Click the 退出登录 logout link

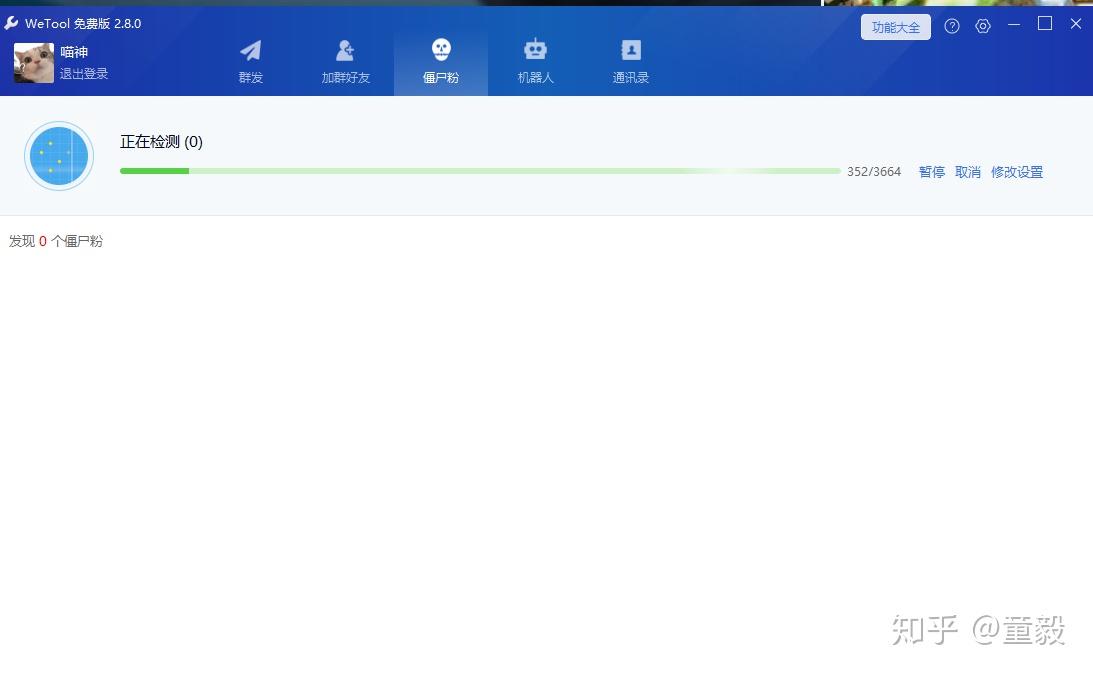click(x=84, y=74)
